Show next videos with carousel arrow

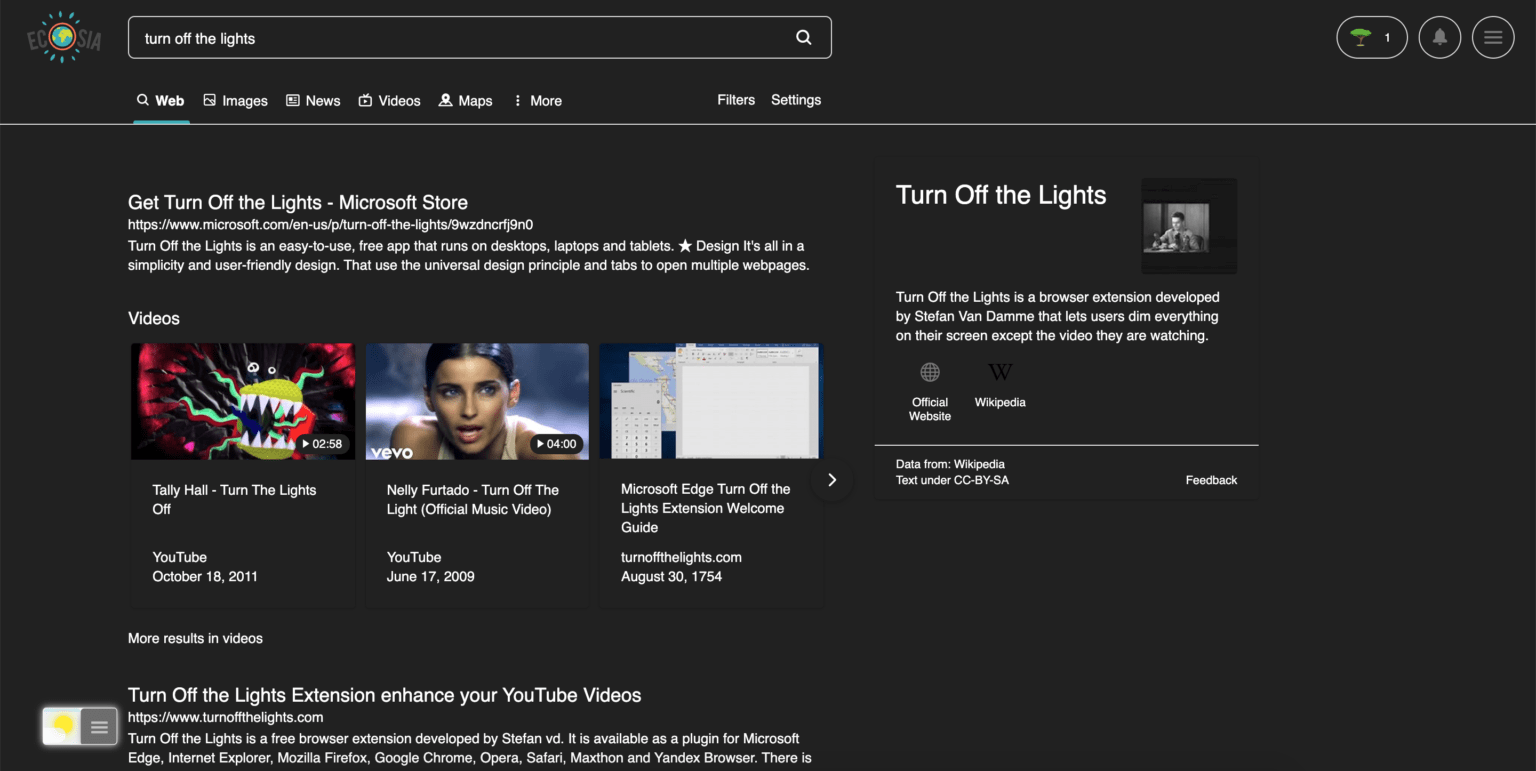(832, 480)
